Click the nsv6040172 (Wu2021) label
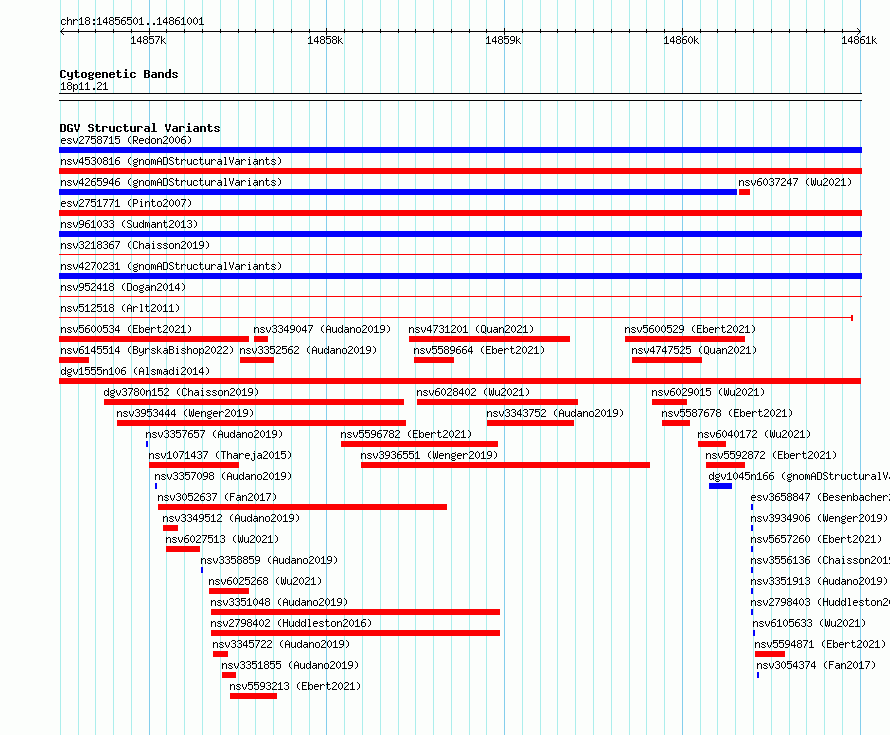The image size is (890, 735). point(754,434)
